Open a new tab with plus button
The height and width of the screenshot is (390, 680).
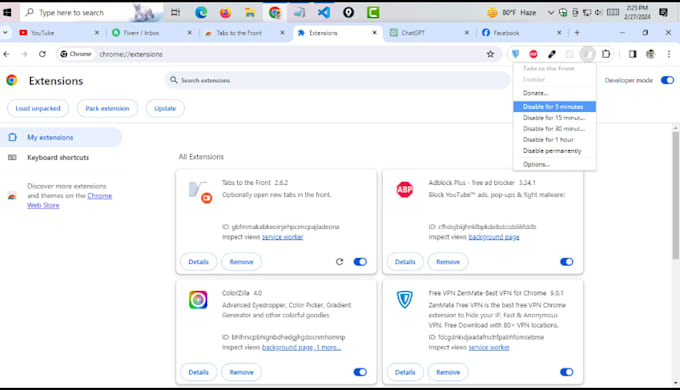577,33
